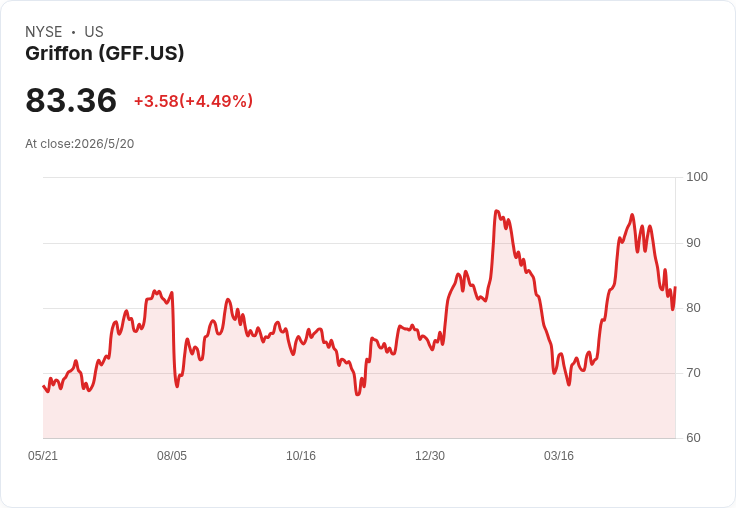Click the 05/21 date axis label

pyautogui.click(x=43, y=455)
